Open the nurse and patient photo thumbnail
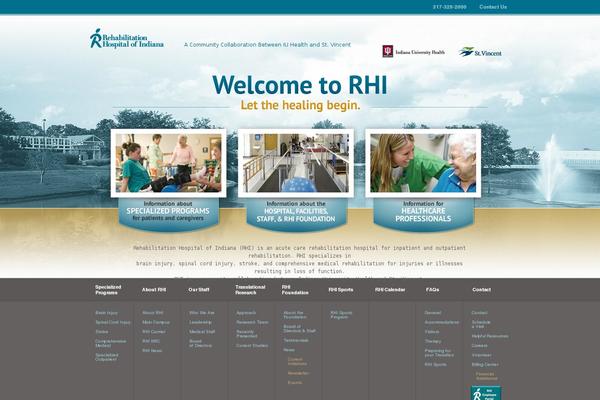The image size is (600, 400). pos(423,163)
